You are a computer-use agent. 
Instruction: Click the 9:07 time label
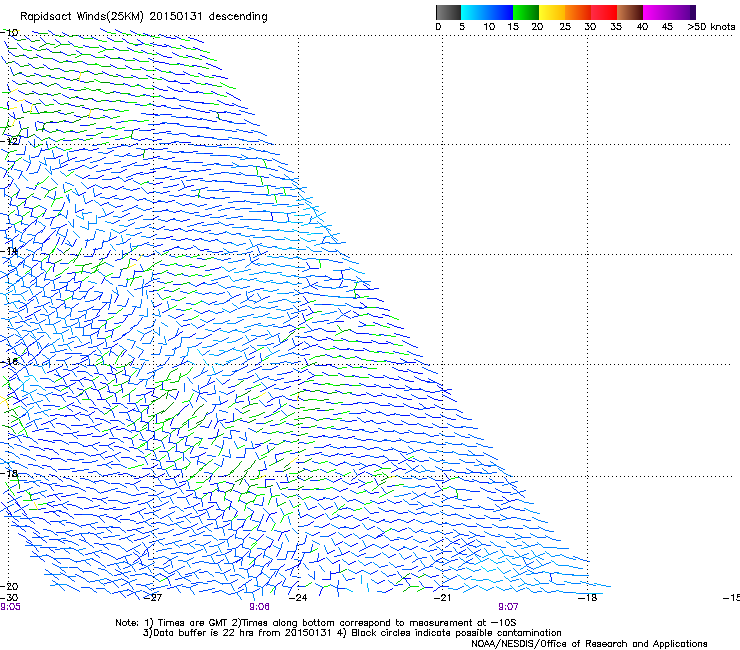(x=508, y=607)
